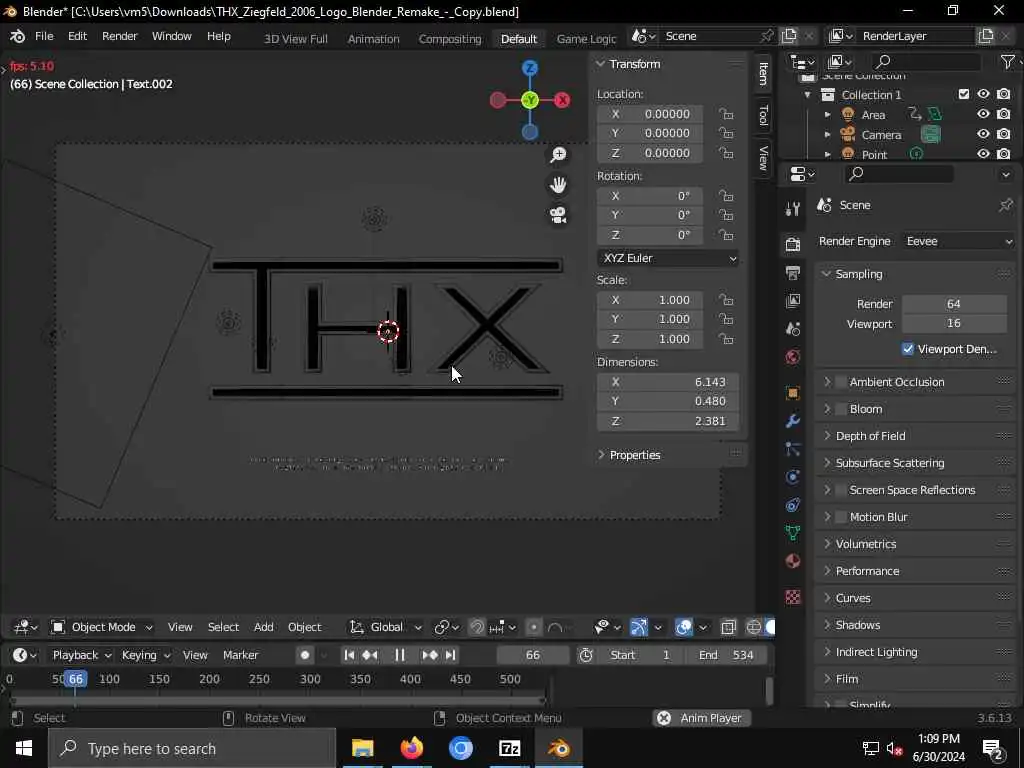Screen dimensions: 1024x768
Task: Toggle proportional editing button
Action: (534, 628)
